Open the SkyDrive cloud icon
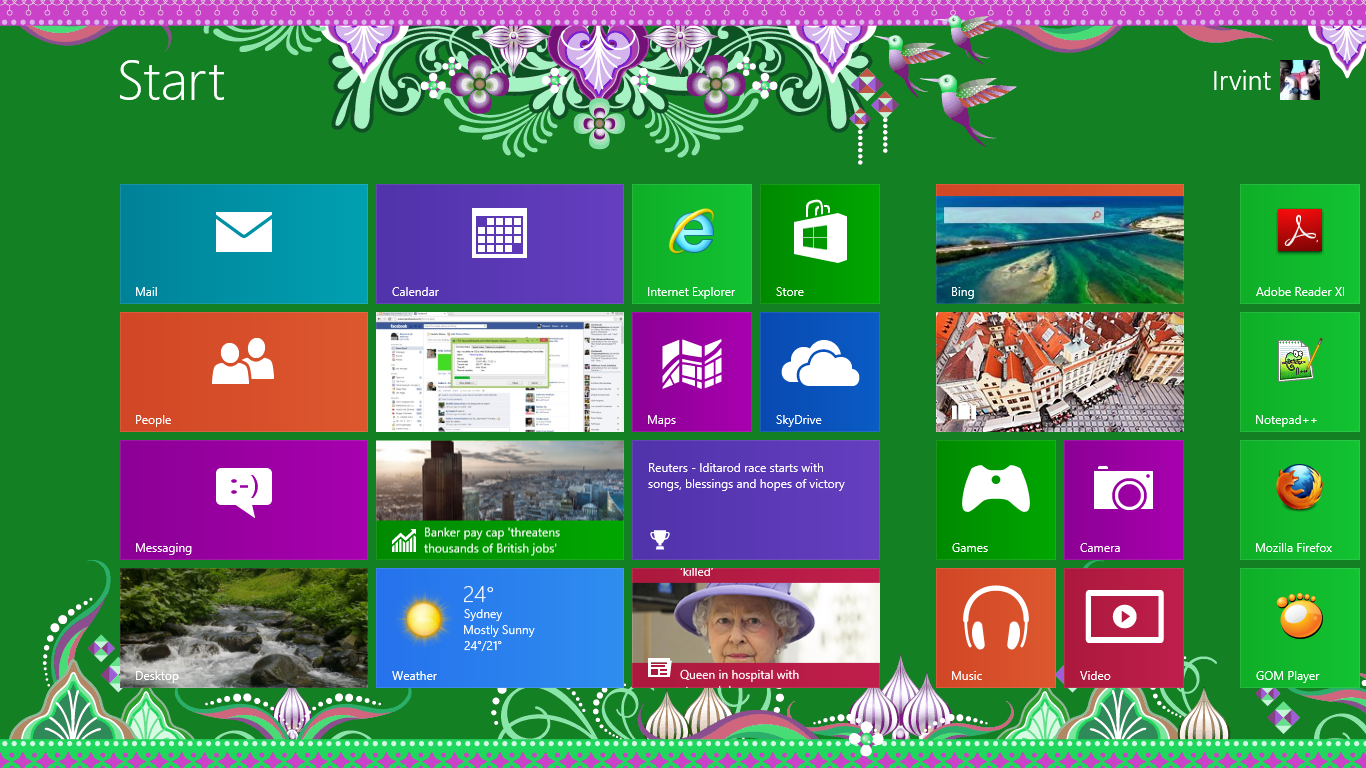The width and height of the screenshot is (1366, 768). click(820, 363)
